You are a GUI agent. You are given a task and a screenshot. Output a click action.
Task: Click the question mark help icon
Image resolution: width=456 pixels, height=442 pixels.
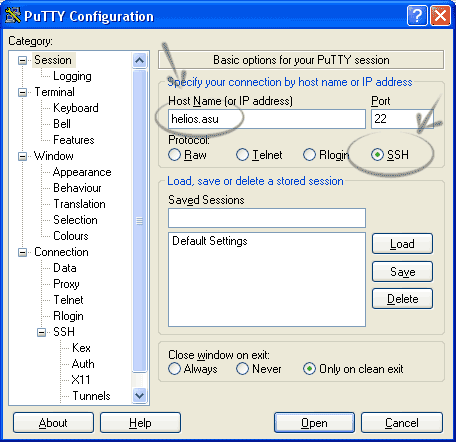[417, 15]
